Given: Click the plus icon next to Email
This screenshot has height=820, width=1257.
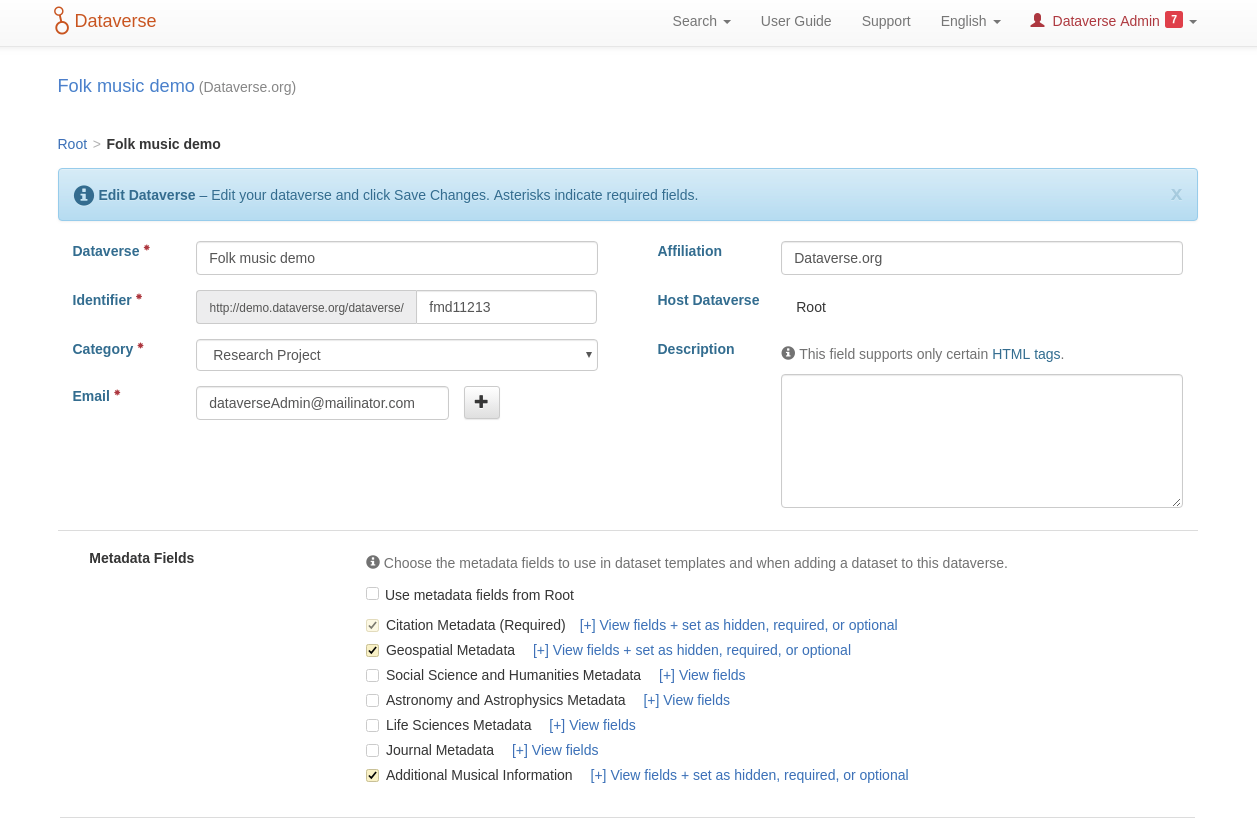Looking at the screenshot, I should click(x=481, y=402).
